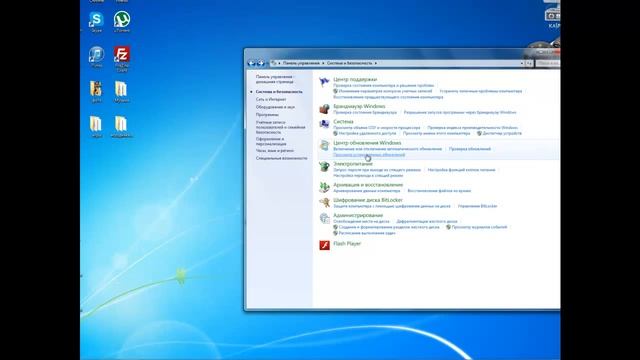Click Включение или отключение автоматического обновления
Viewport: 640px width, 360px height.
pyautogui.click(x=388, y=149)
